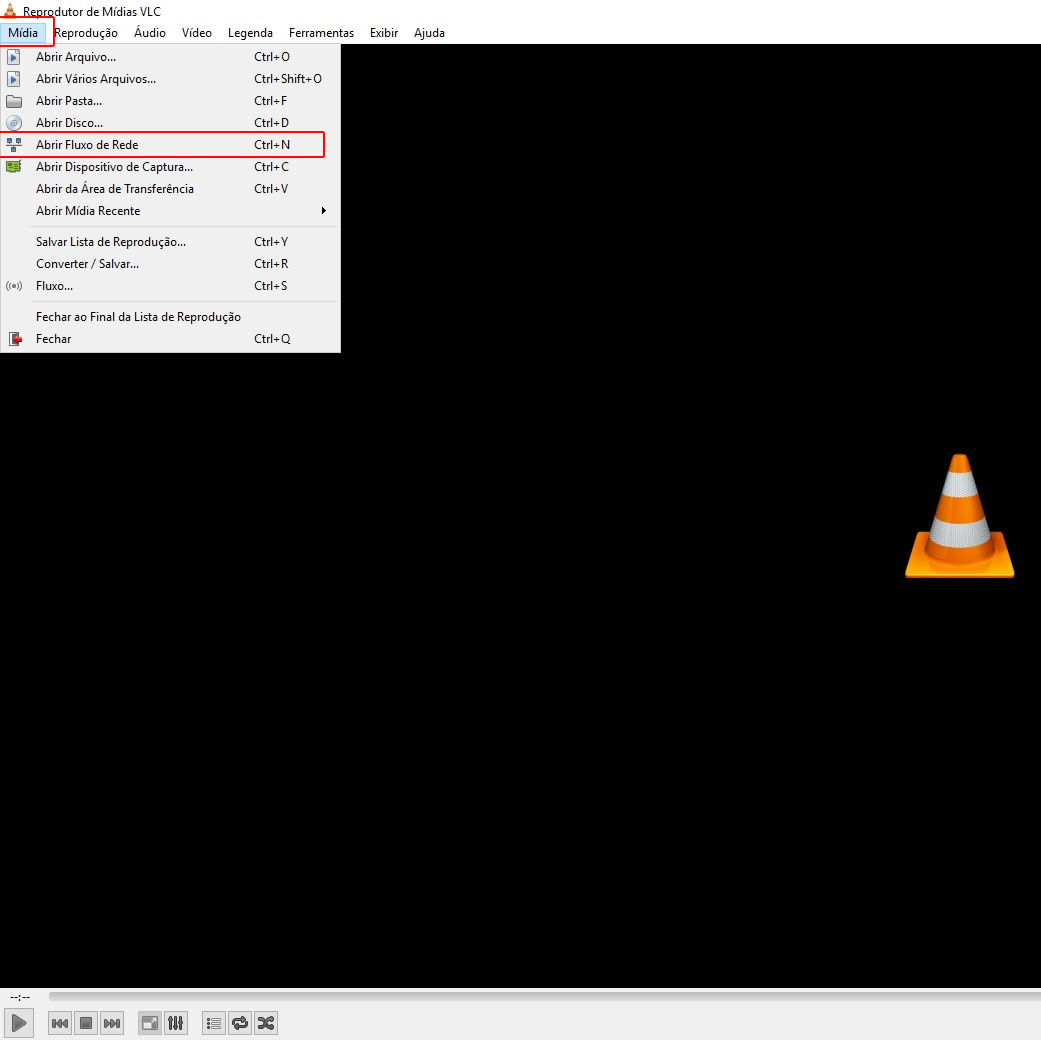Viewport: 1041px width, 1040px height.
Task: Click the elapsed time label --:--
Action: coord(20,997)
